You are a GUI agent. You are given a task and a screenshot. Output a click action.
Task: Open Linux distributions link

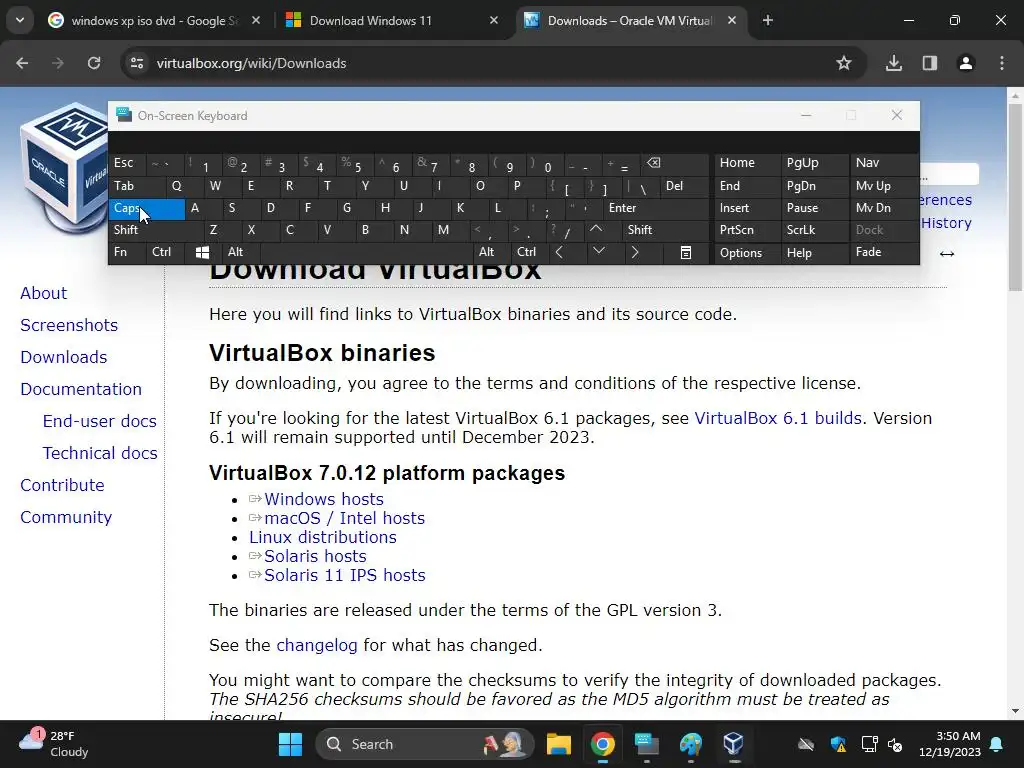tap(323, 537)
